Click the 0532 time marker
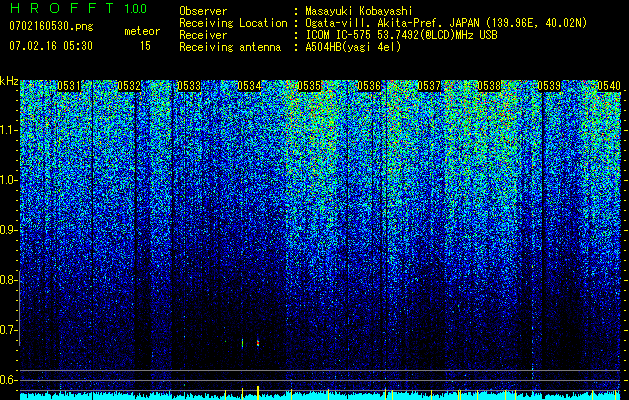The height and width of the screenshot is (400, 629). pos(129,86)
